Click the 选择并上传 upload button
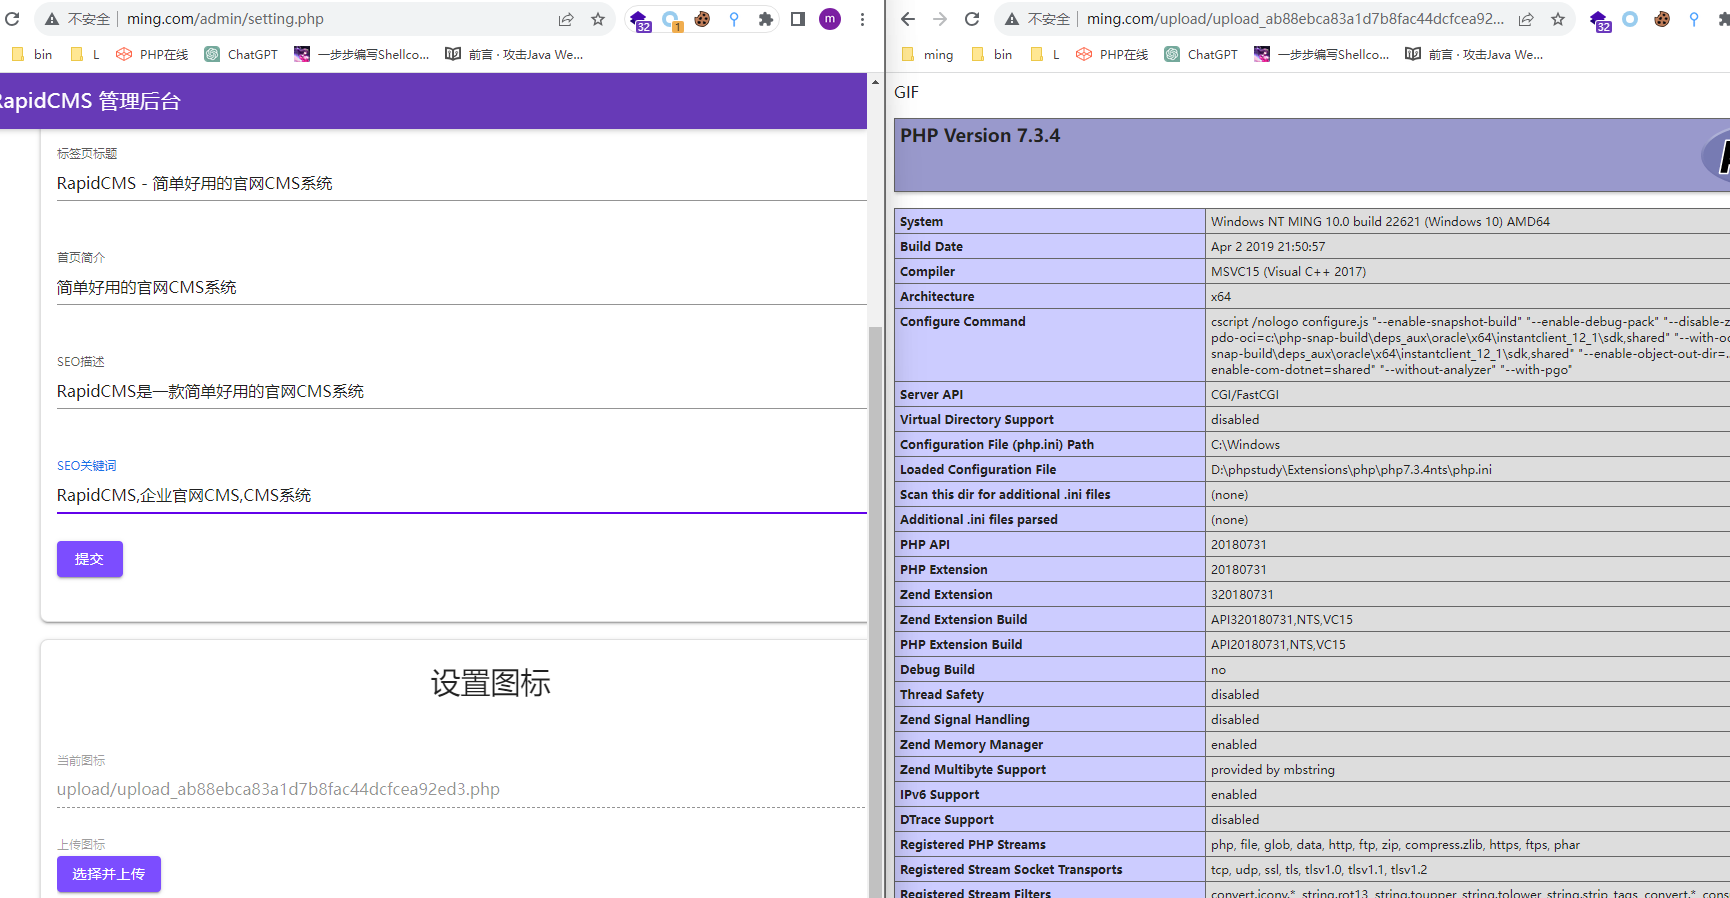 point(109,874)
